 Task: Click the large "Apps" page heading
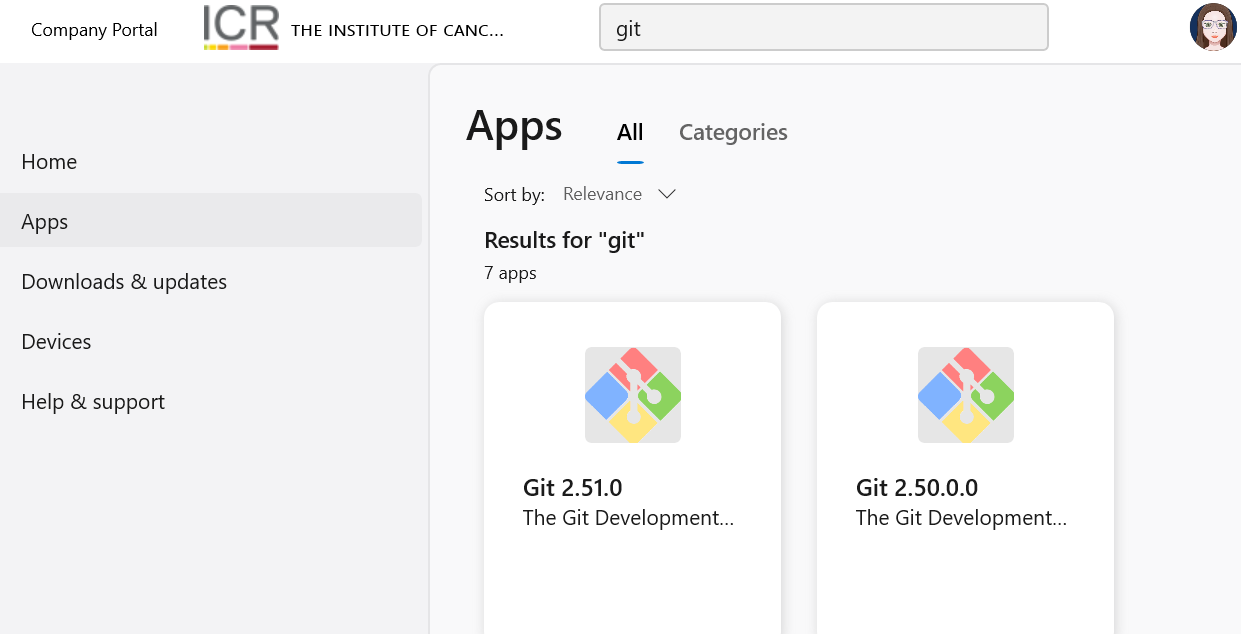pos(514,126)
